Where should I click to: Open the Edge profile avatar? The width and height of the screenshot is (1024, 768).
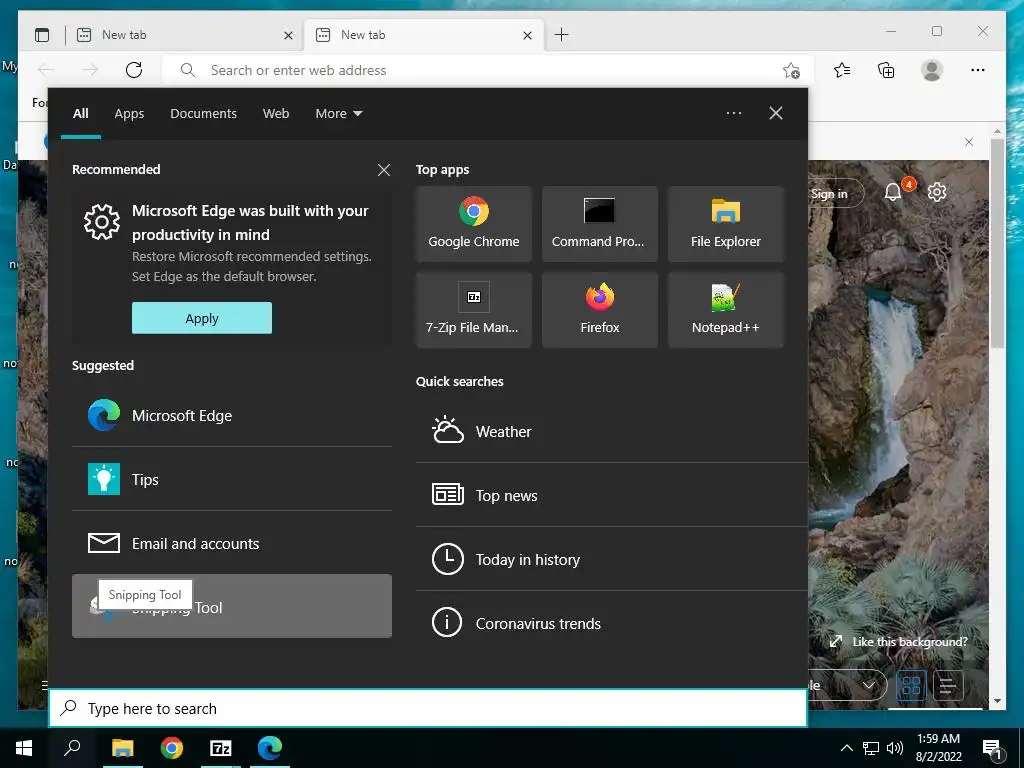click(x=932, y=70)
